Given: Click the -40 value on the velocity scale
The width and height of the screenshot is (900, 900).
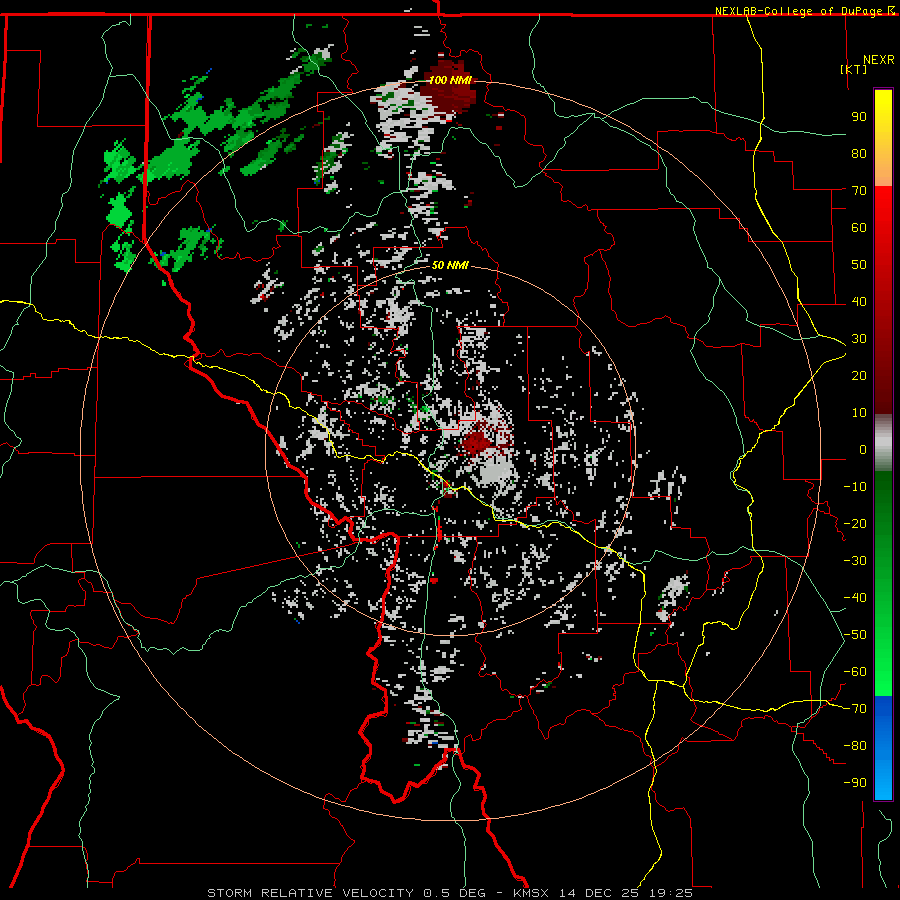Looking at the screenshot, I should [855, 598].
